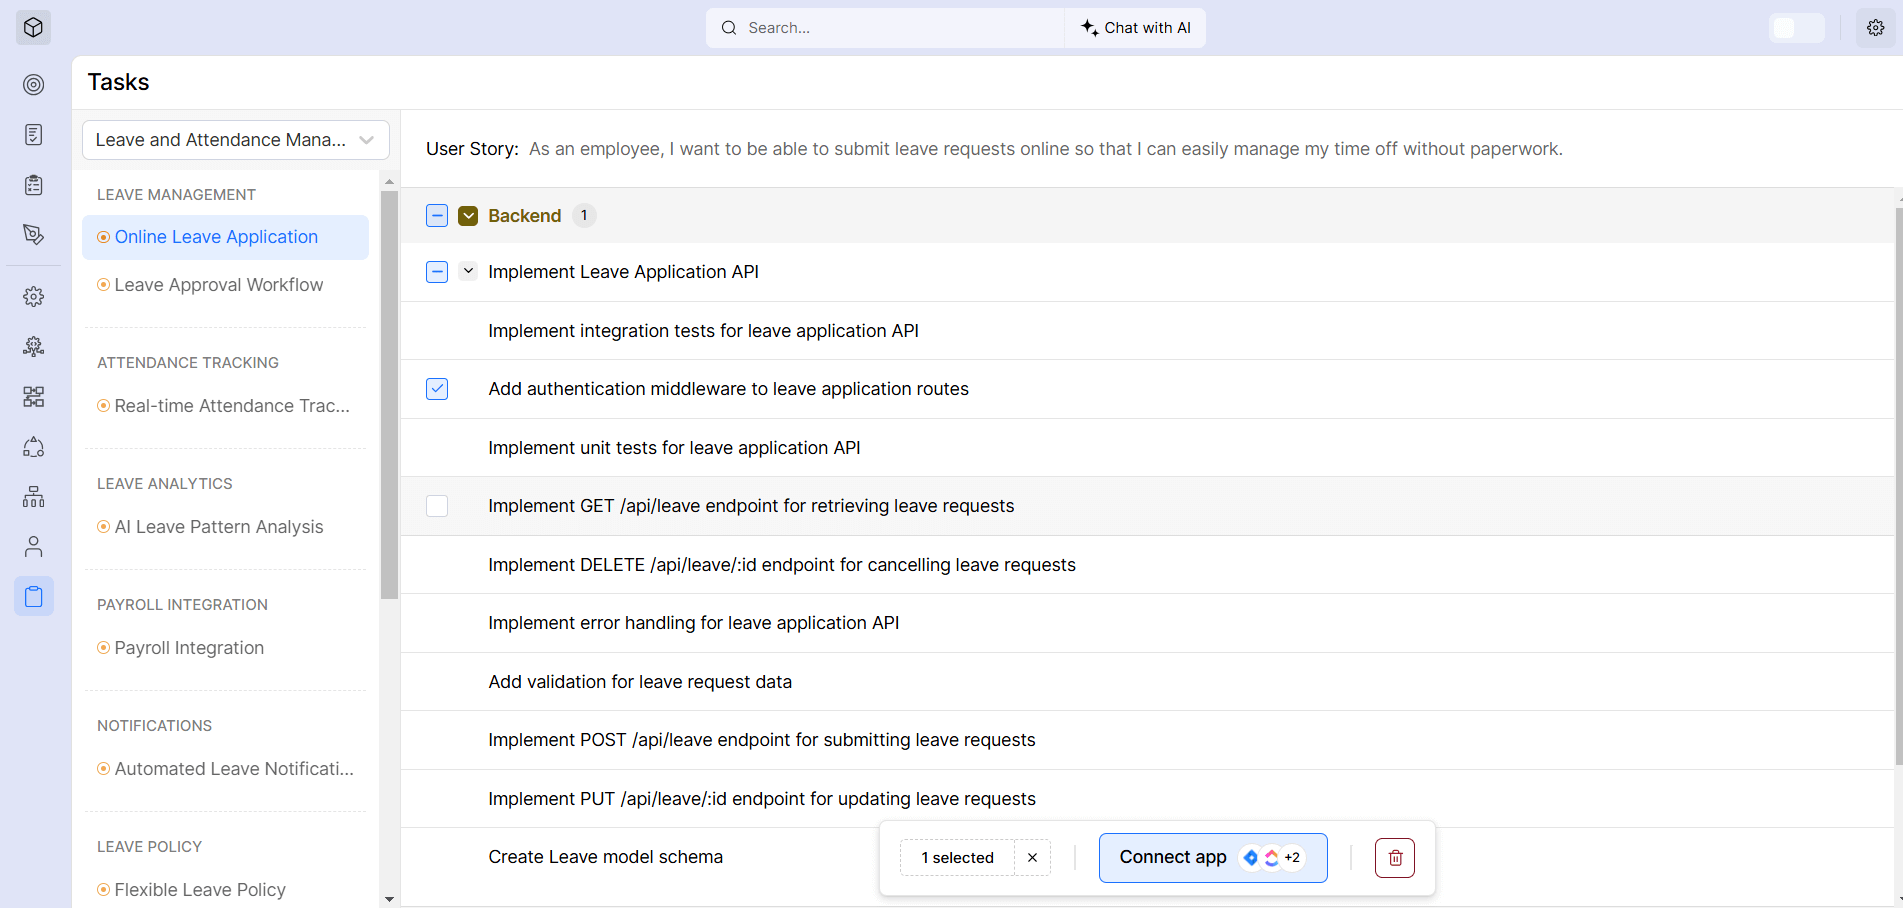Select Payroll Integration story
Image resolution: width=1903 pixels, height=908 pixels.
coord(225,648)
